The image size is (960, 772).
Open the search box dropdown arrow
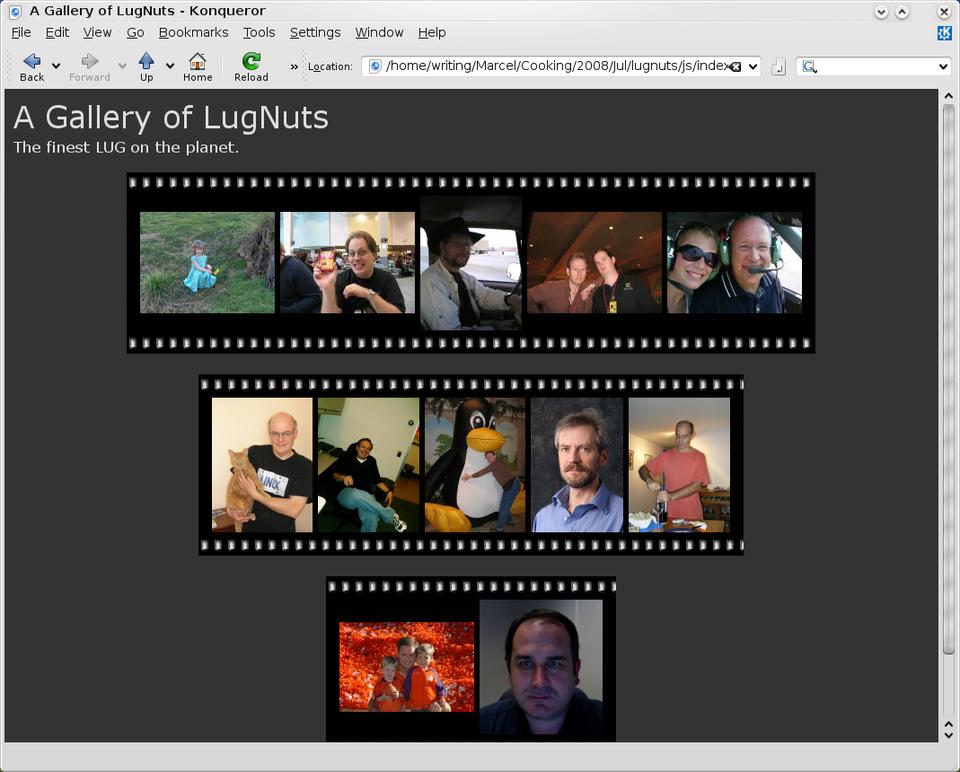943,67
